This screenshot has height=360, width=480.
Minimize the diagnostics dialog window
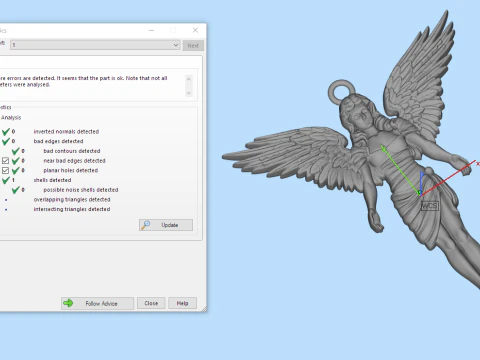pyautogui.click(x=151, y=30)
